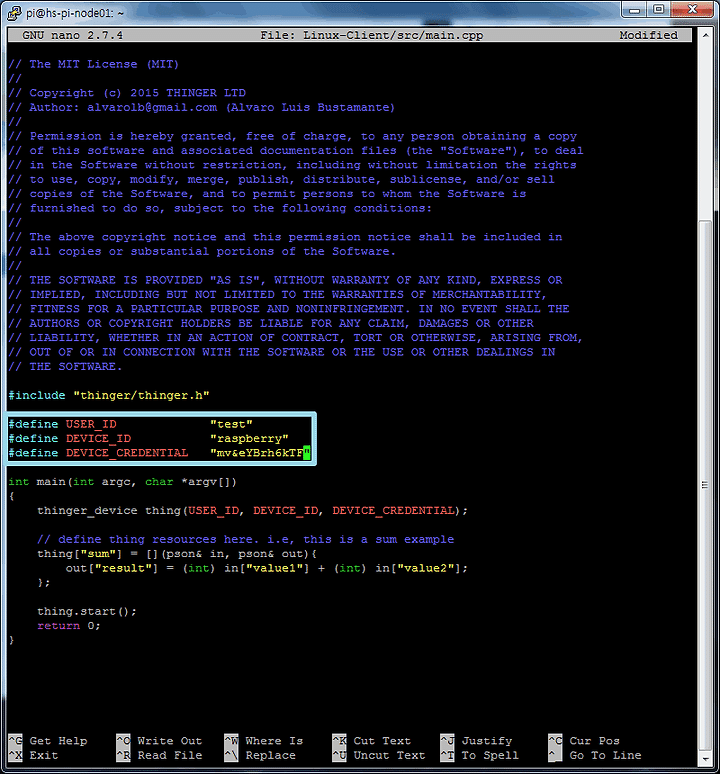Screen dimensions: 720x774
Task: Click the credential string "mv&eYBrh6kTF"
Action: pyautogui.click(x=260, y=453)
